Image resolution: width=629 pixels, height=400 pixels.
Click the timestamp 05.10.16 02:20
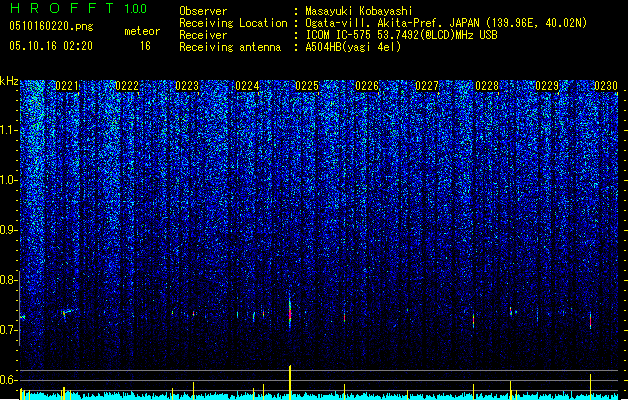coord(51,46)
